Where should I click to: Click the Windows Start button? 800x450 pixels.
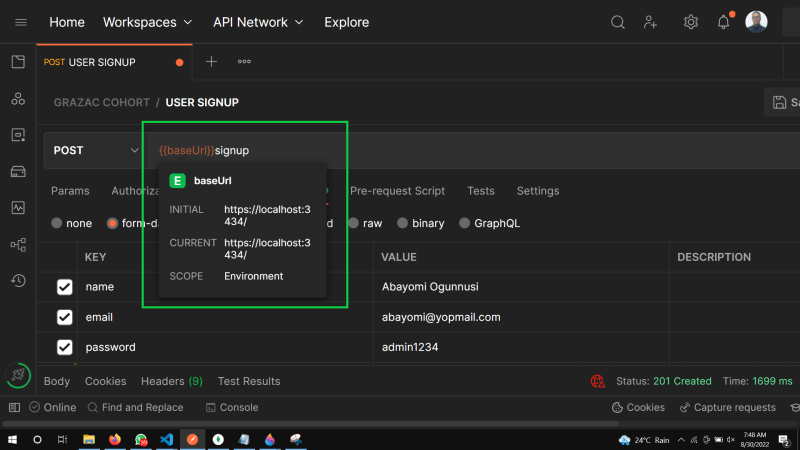pyautogui.click(x=12, y=439)
